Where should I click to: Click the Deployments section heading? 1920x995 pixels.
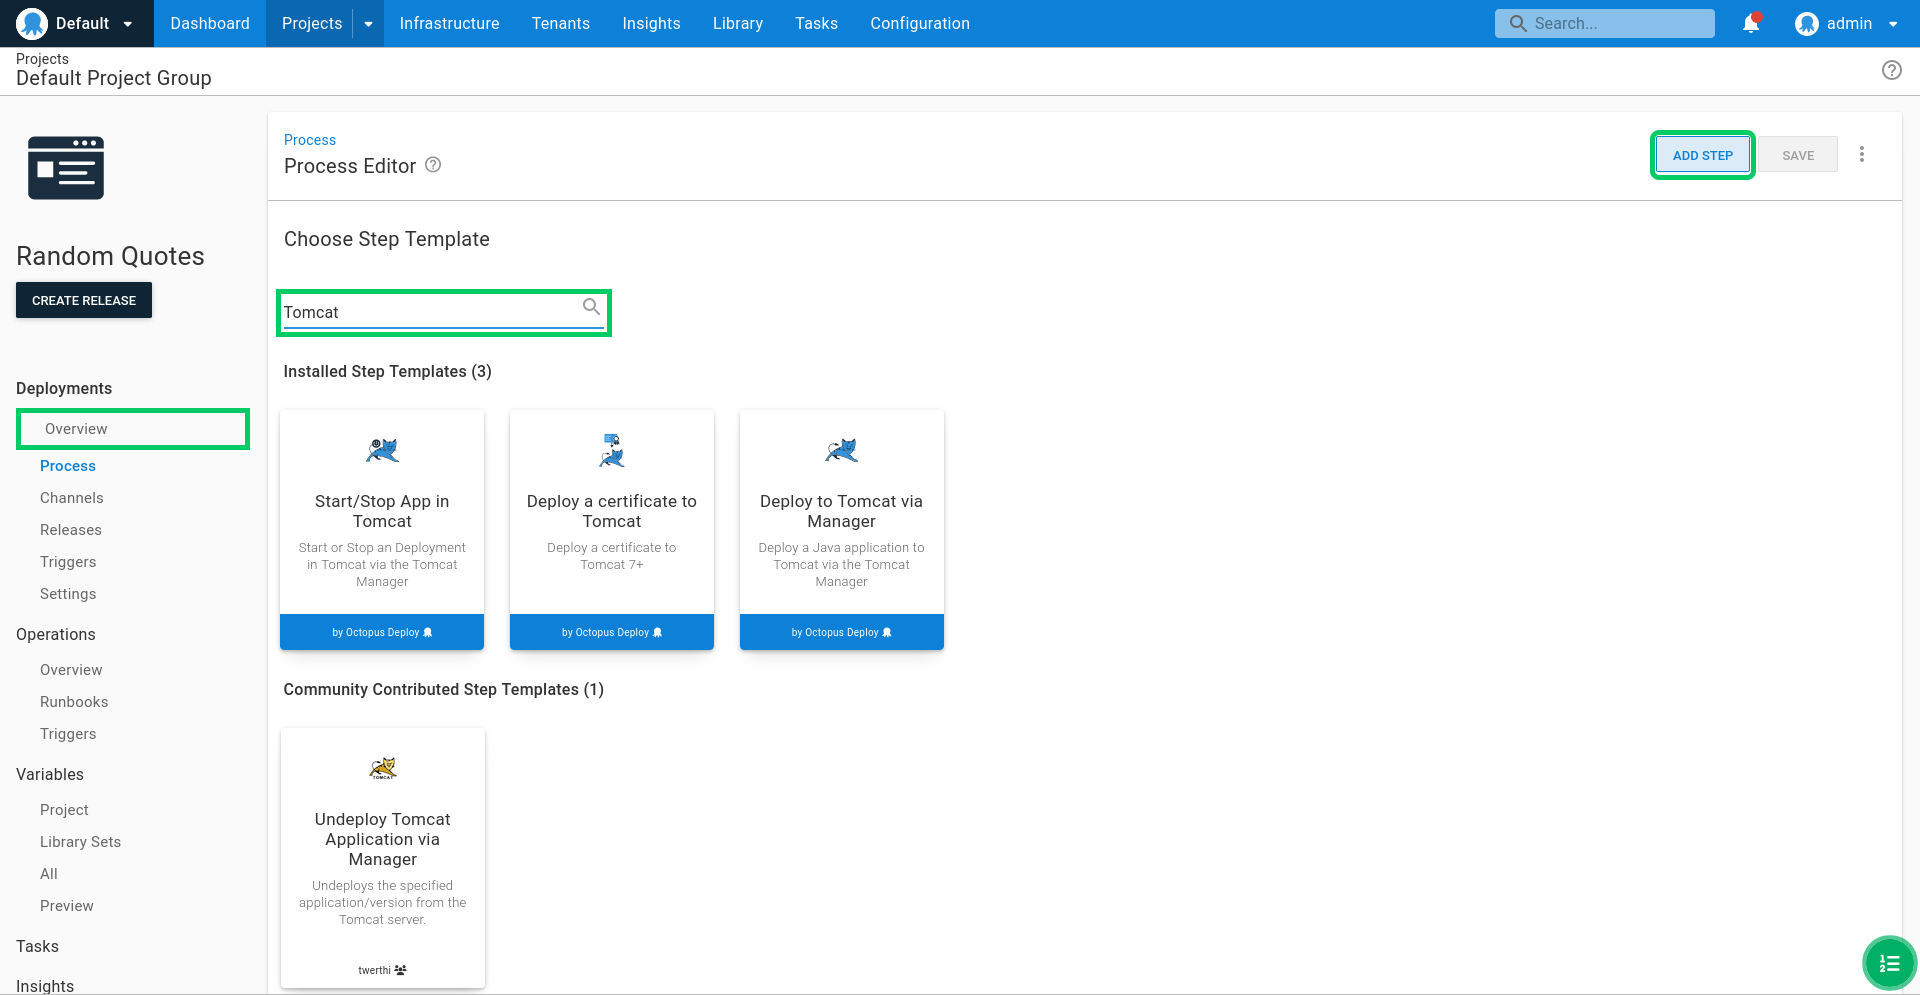64,388
